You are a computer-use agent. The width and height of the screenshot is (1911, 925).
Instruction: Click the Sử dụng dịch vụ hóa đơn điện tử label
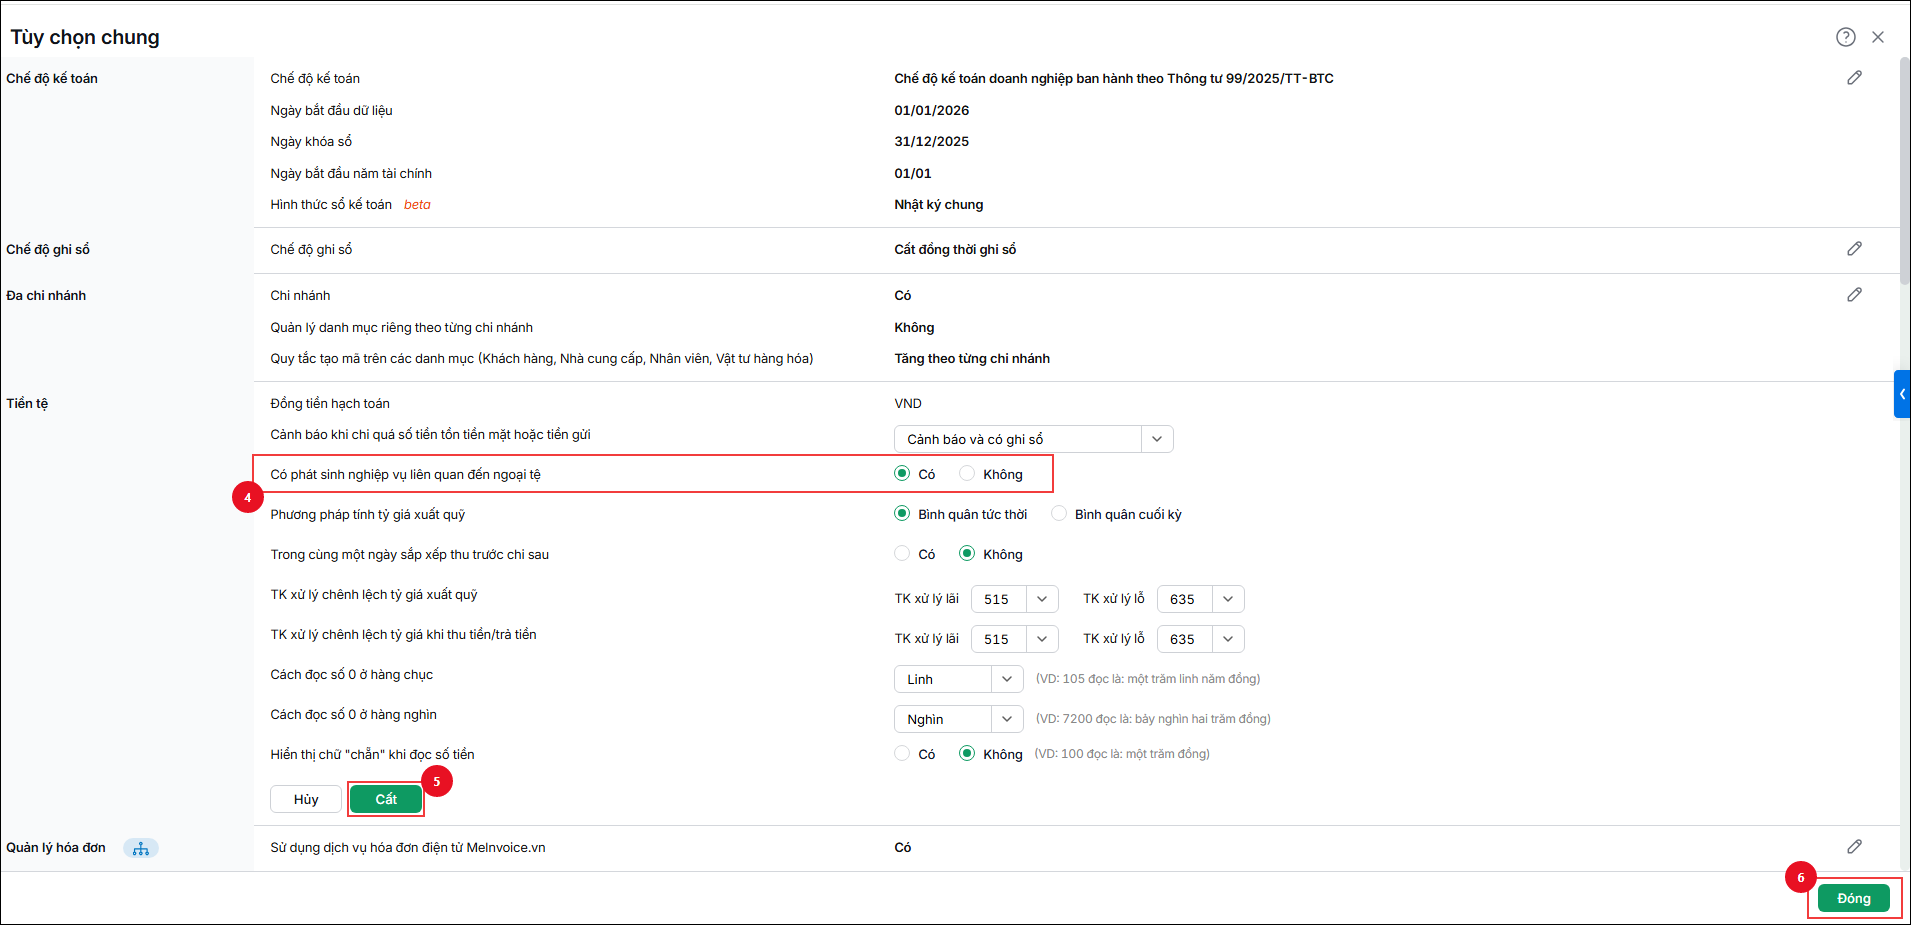point(408,847)
